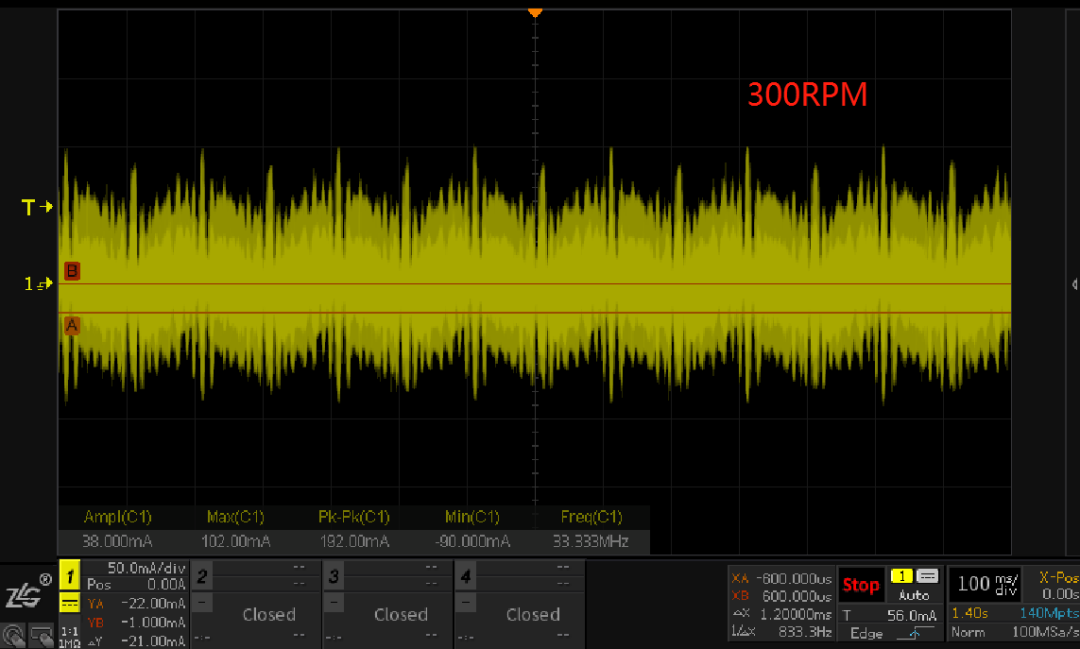Image resolution: width=1080 pixels, height=649 pixels.
Task: Open Channel 3 settings panel
Action: (332, 576)
